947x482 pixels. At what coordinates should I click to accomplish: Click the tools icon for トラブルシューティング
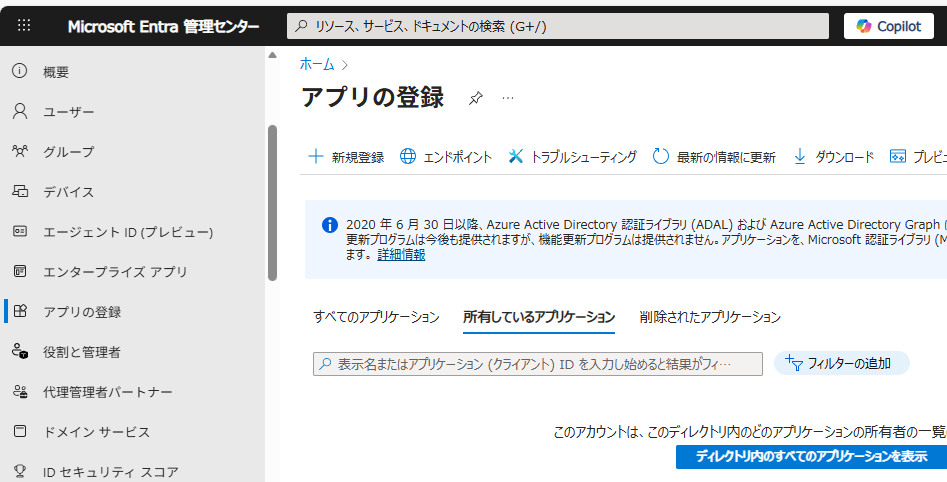(x=515, y=156)
